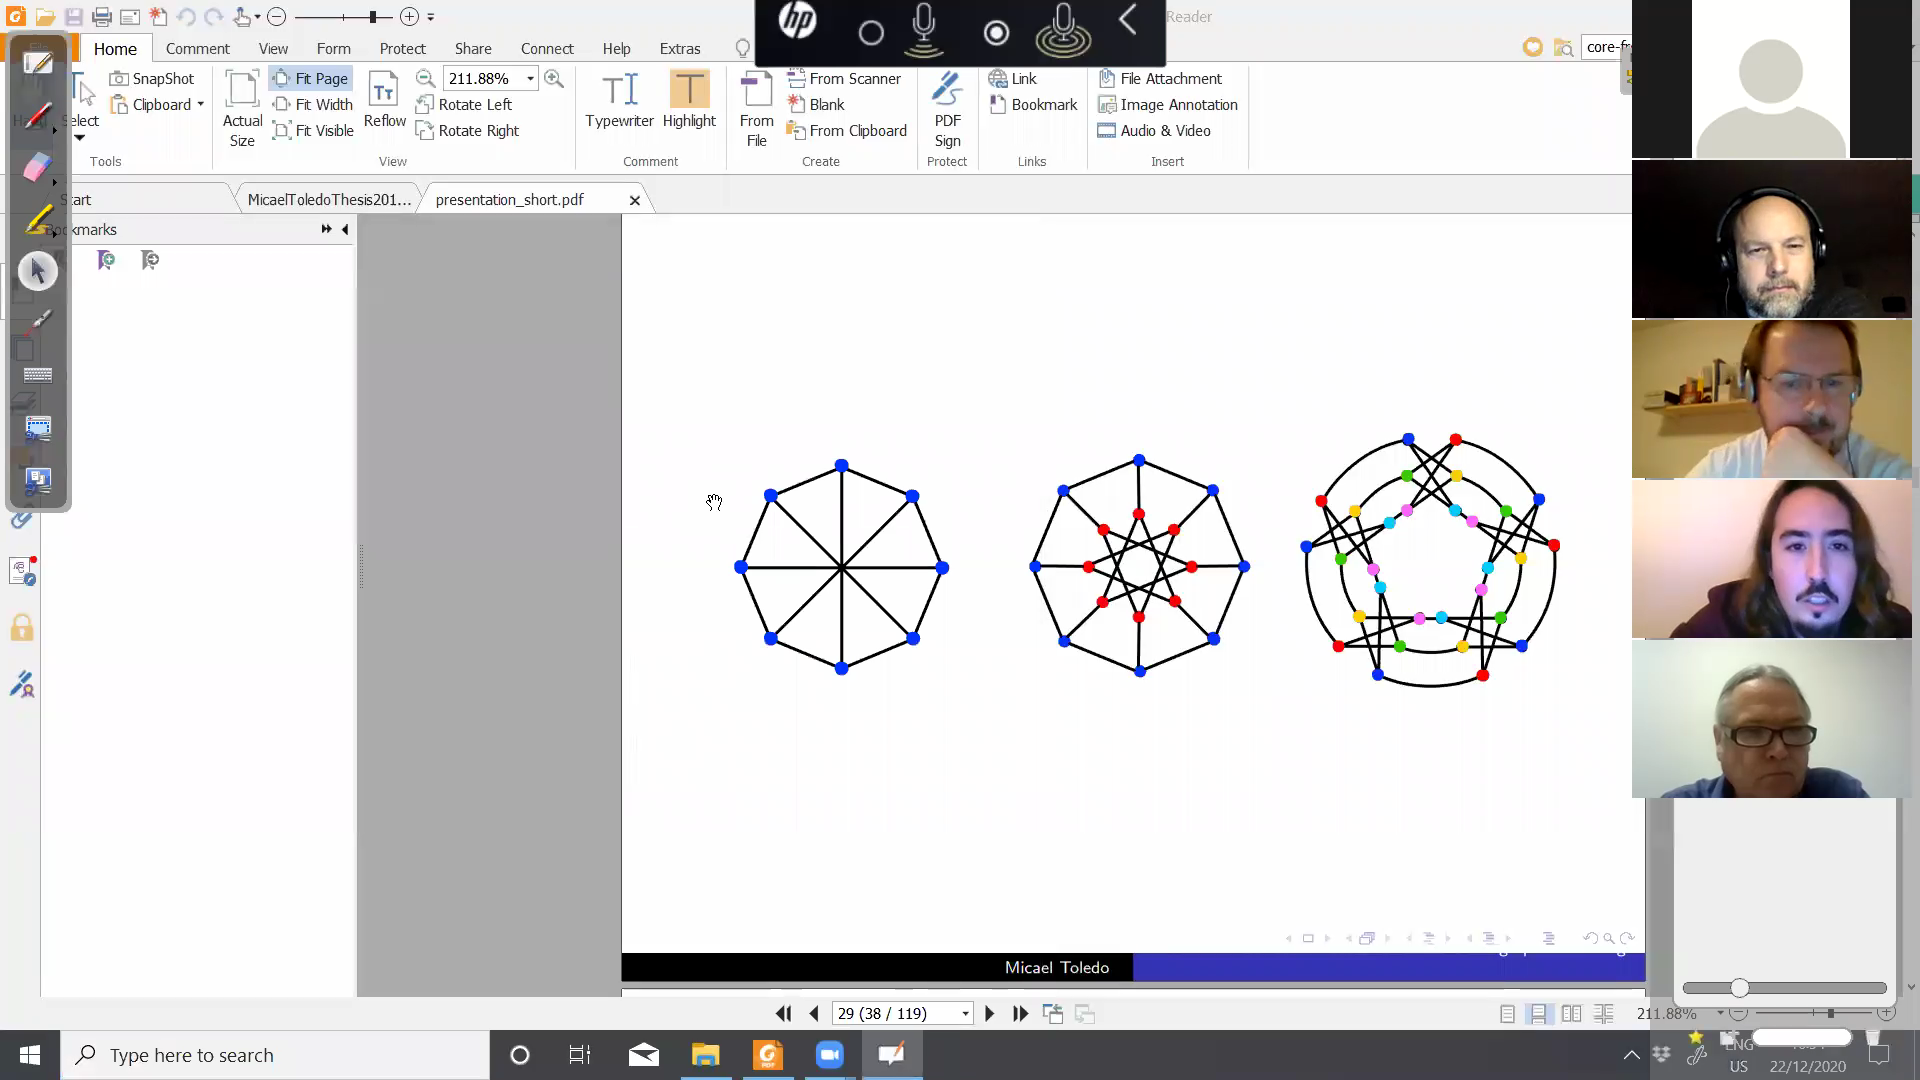Click the Reflow view icon
1920x1080 pixels.
tap(384, 91)
